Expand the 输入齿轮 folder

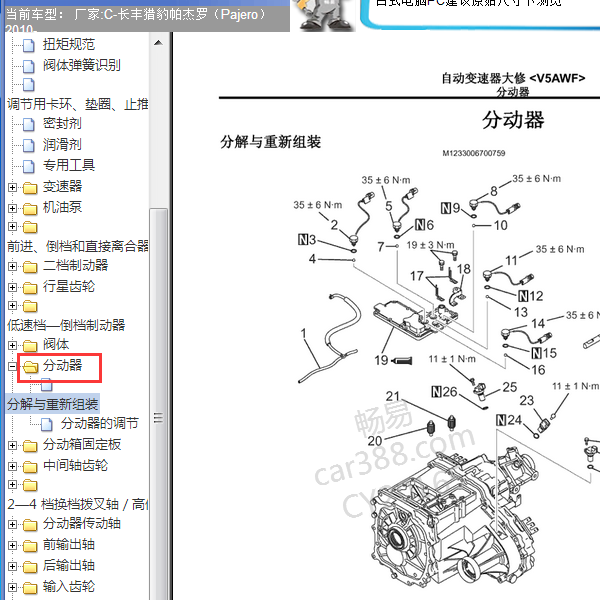tap(12, 587)
